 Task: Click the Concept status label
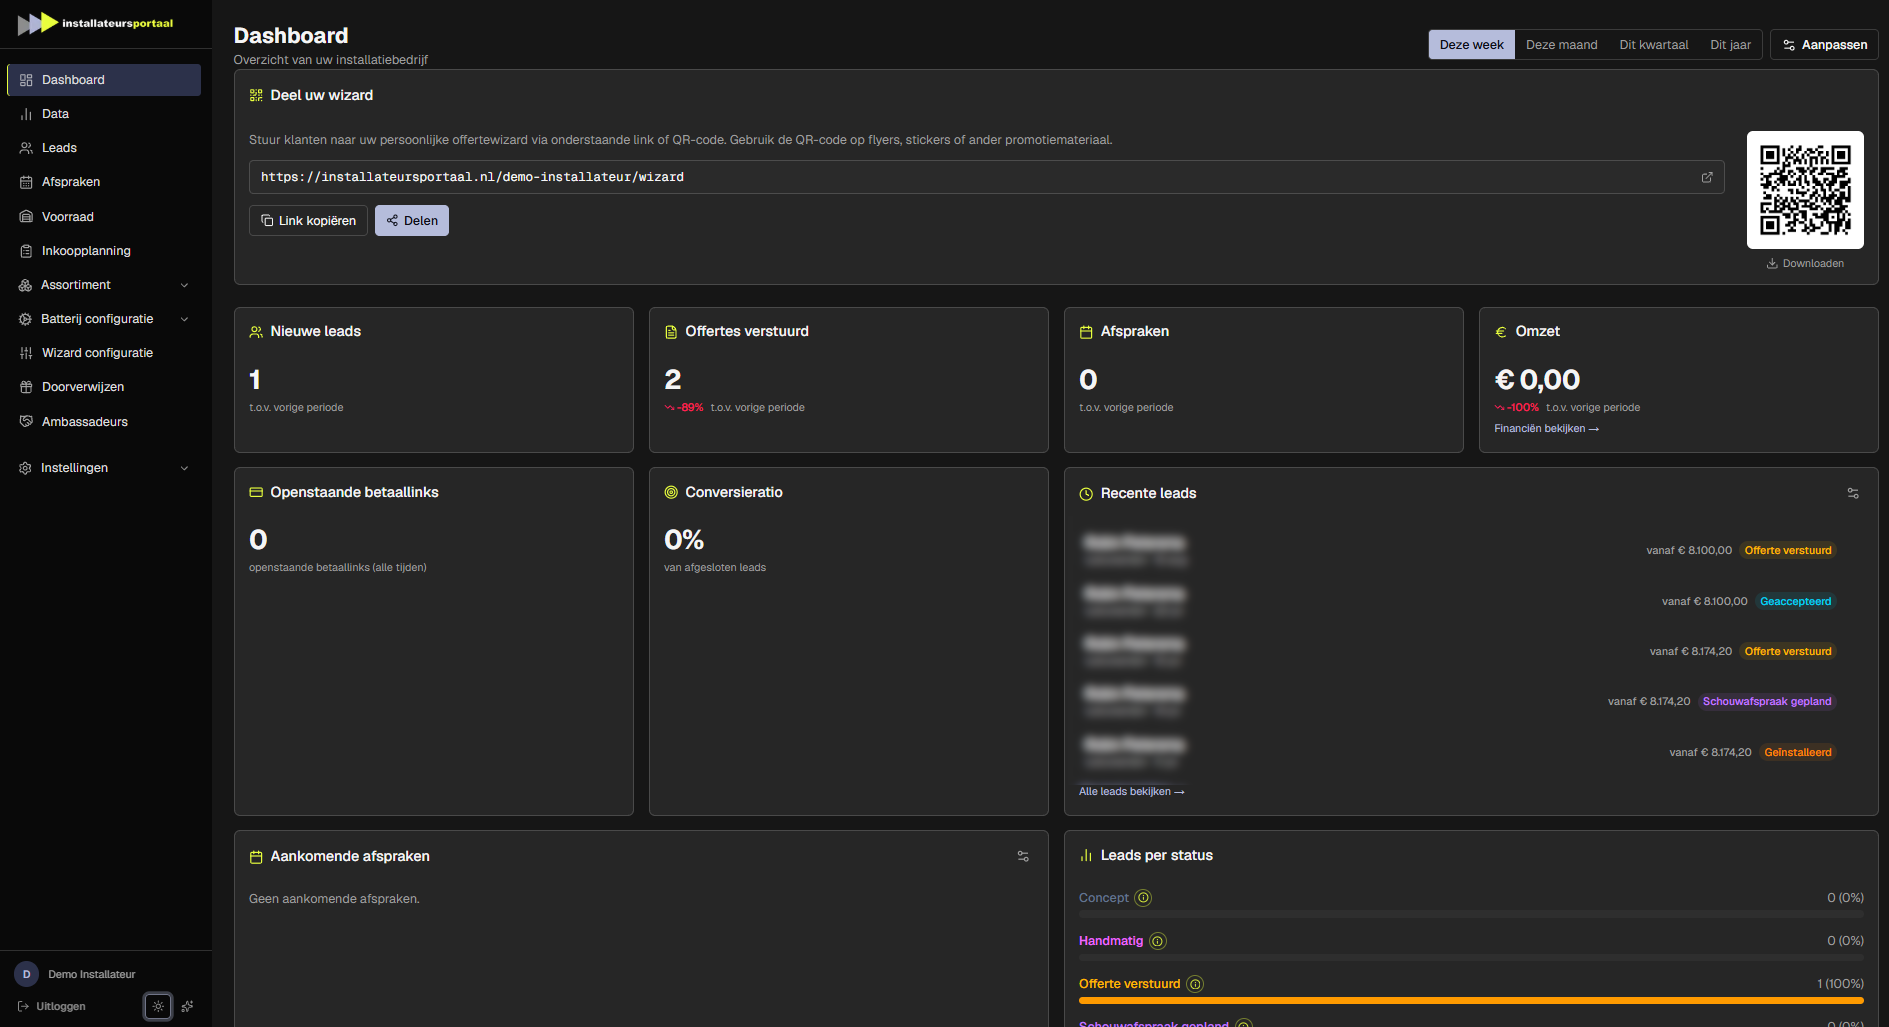[x=1103, y=898]
